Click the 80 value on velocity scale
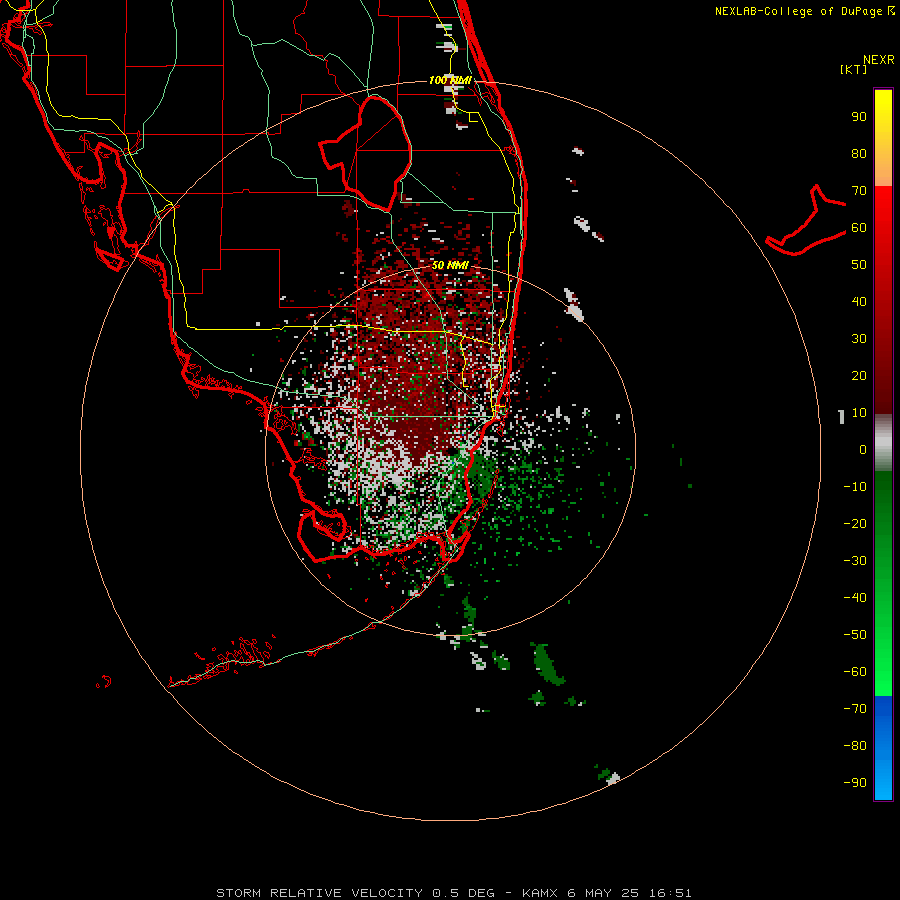 [x=859, y=153]
